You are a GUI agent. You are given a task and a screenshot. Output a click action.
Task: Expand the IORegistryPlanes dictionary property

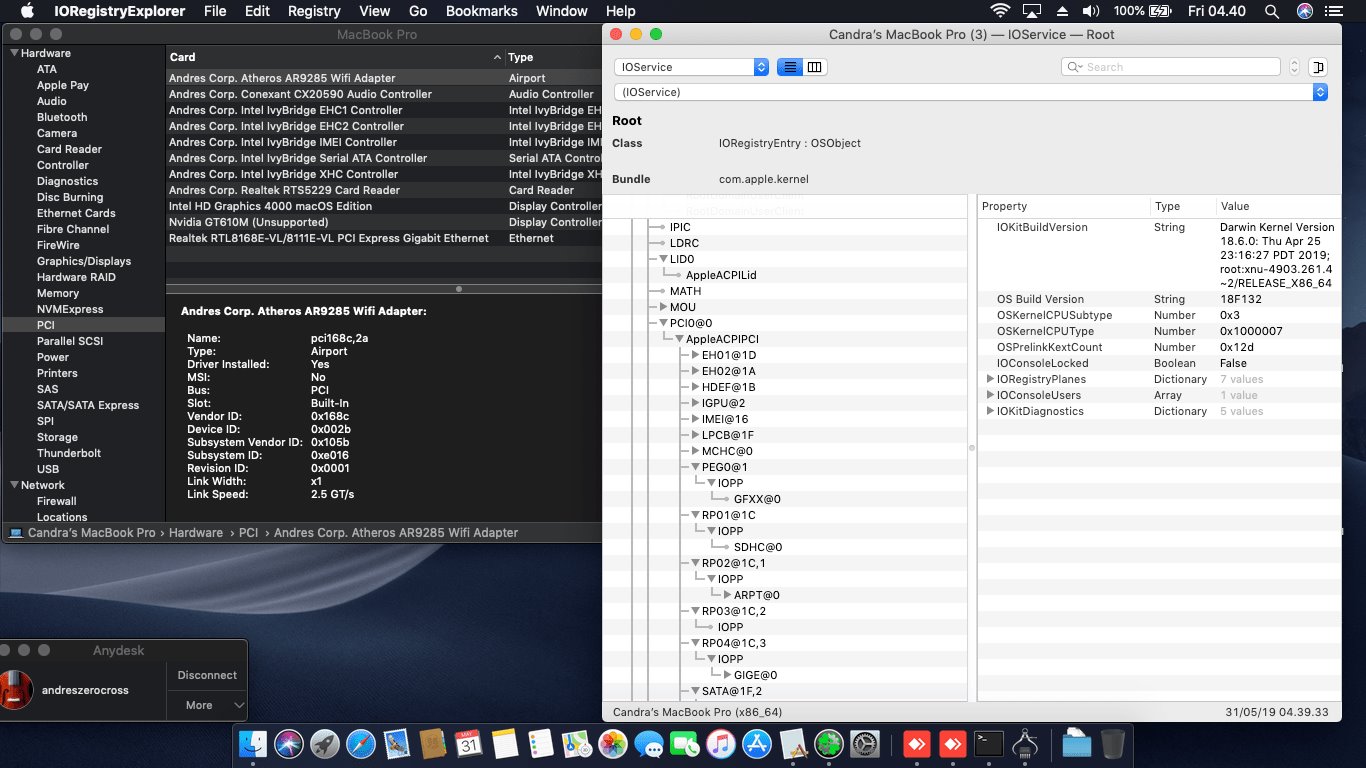990,379
